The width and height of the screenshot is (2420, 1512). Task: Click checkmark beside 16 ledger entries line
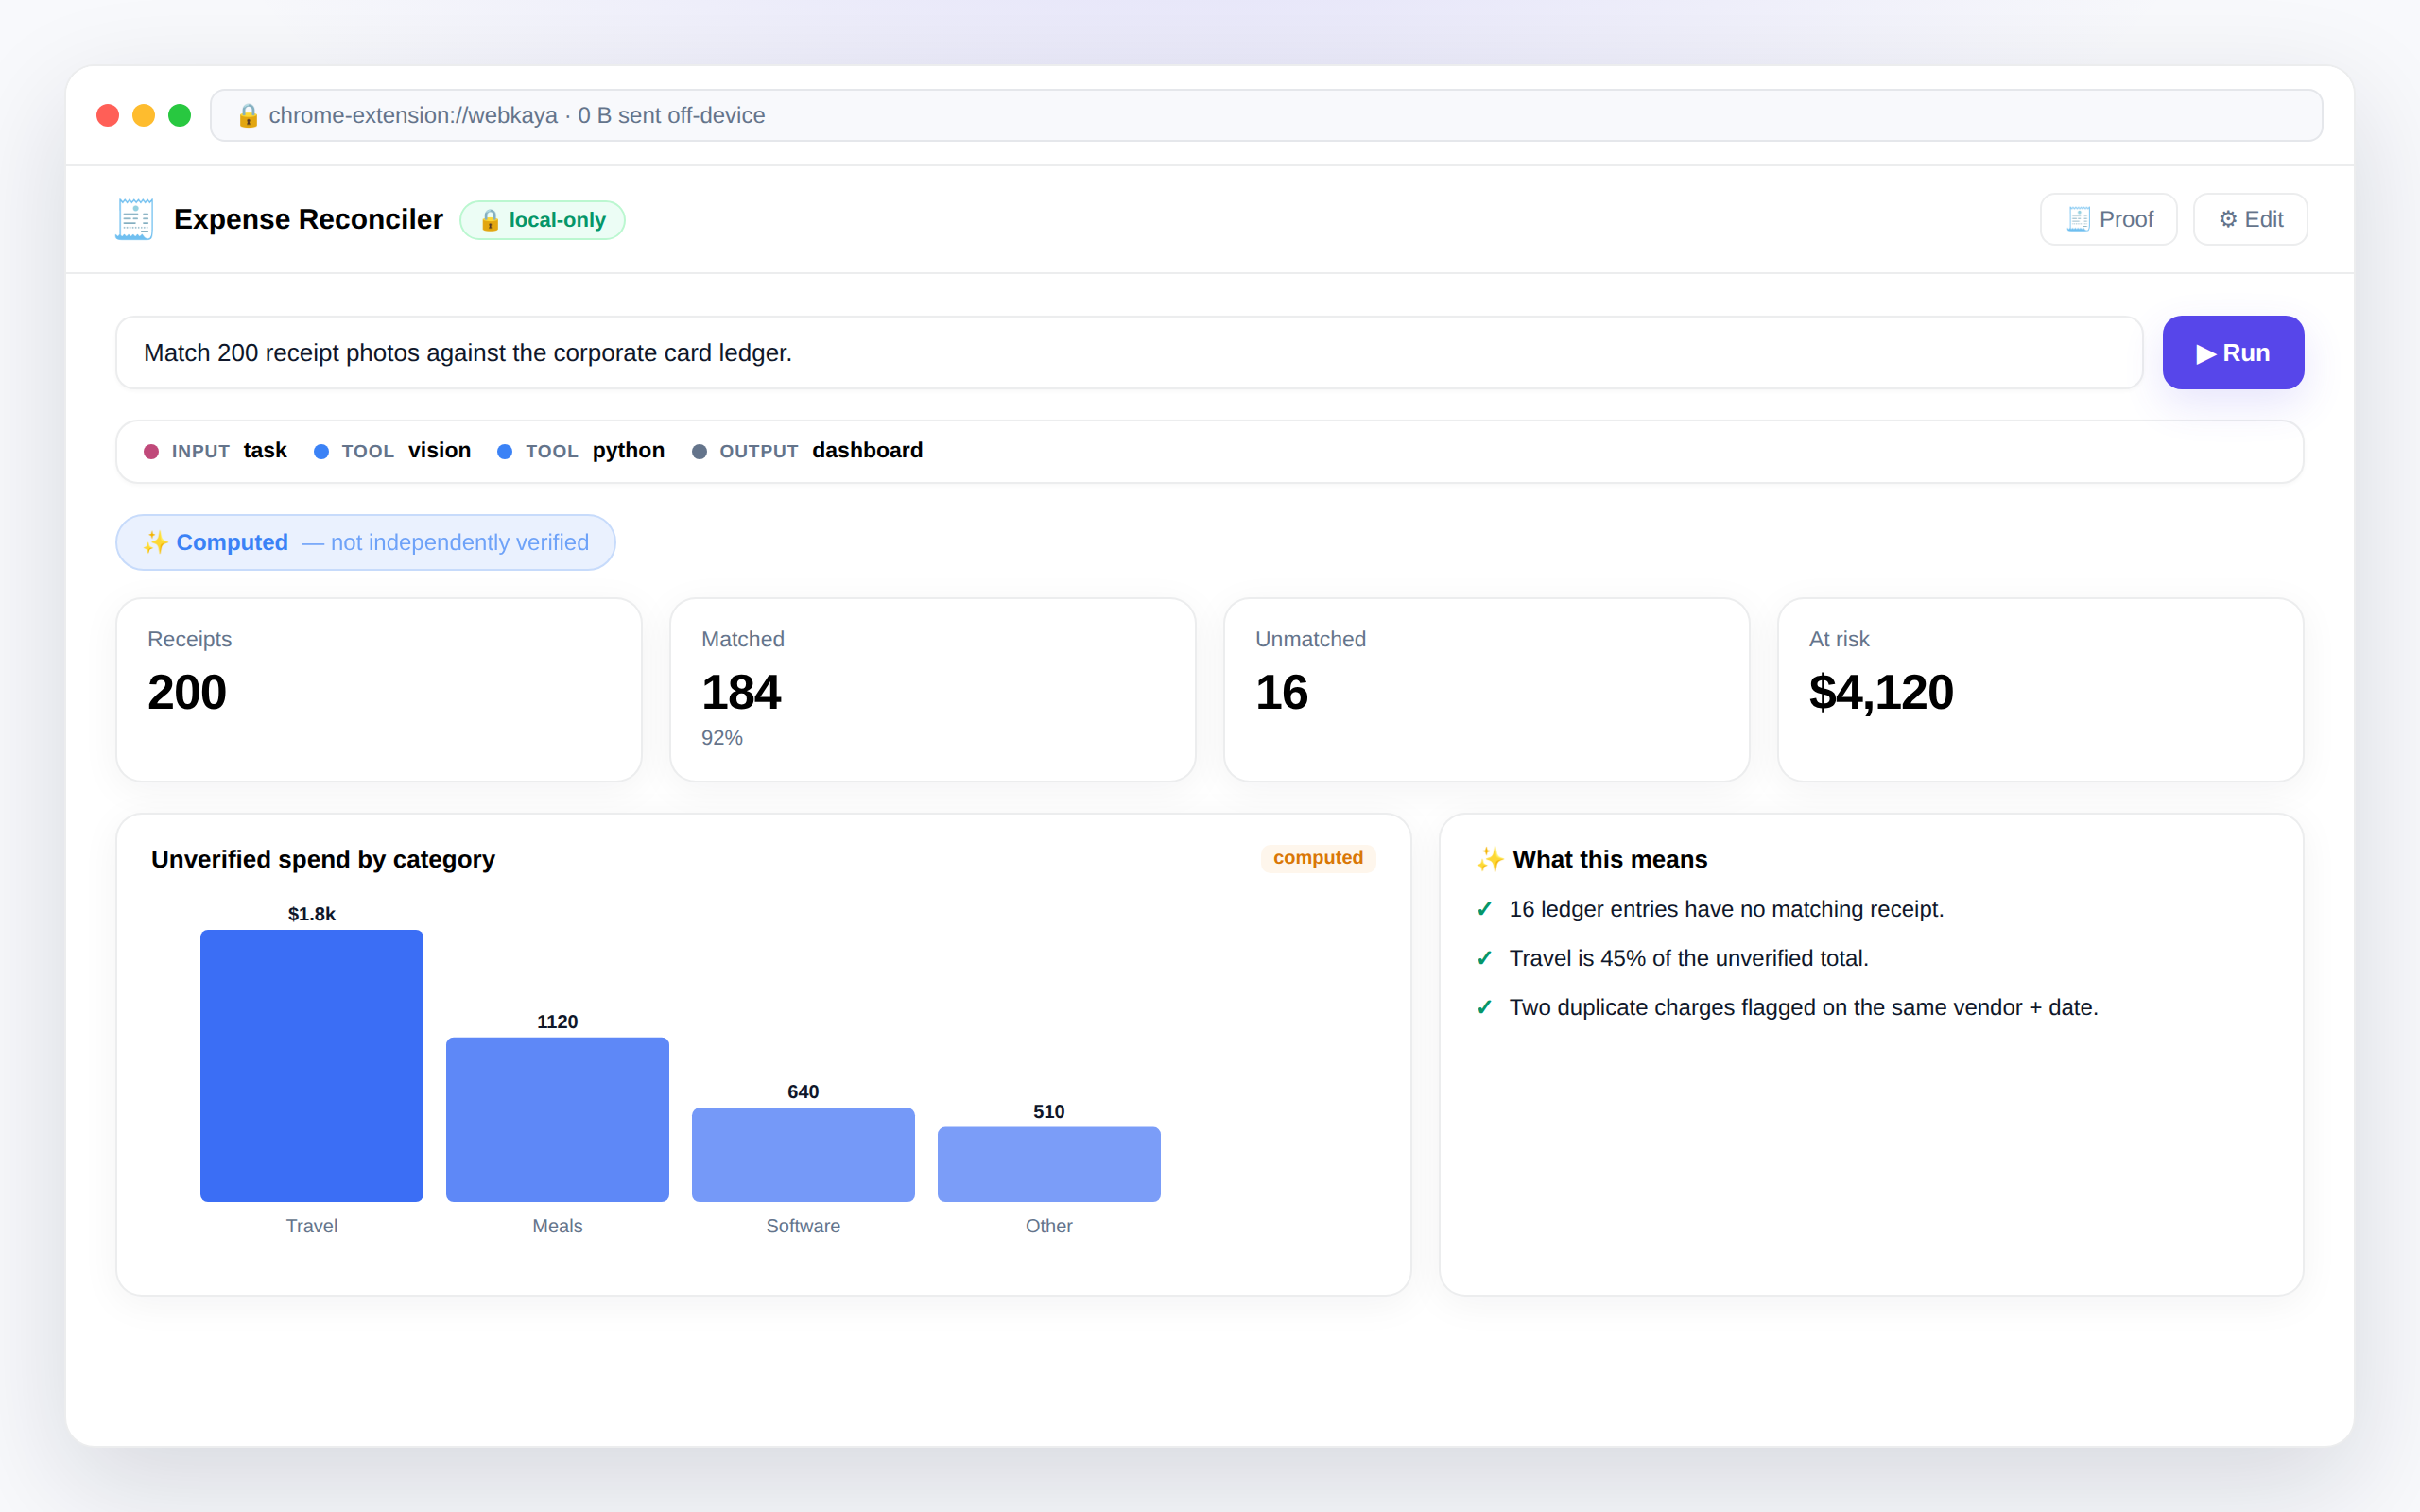click(x=1485, y=909)
